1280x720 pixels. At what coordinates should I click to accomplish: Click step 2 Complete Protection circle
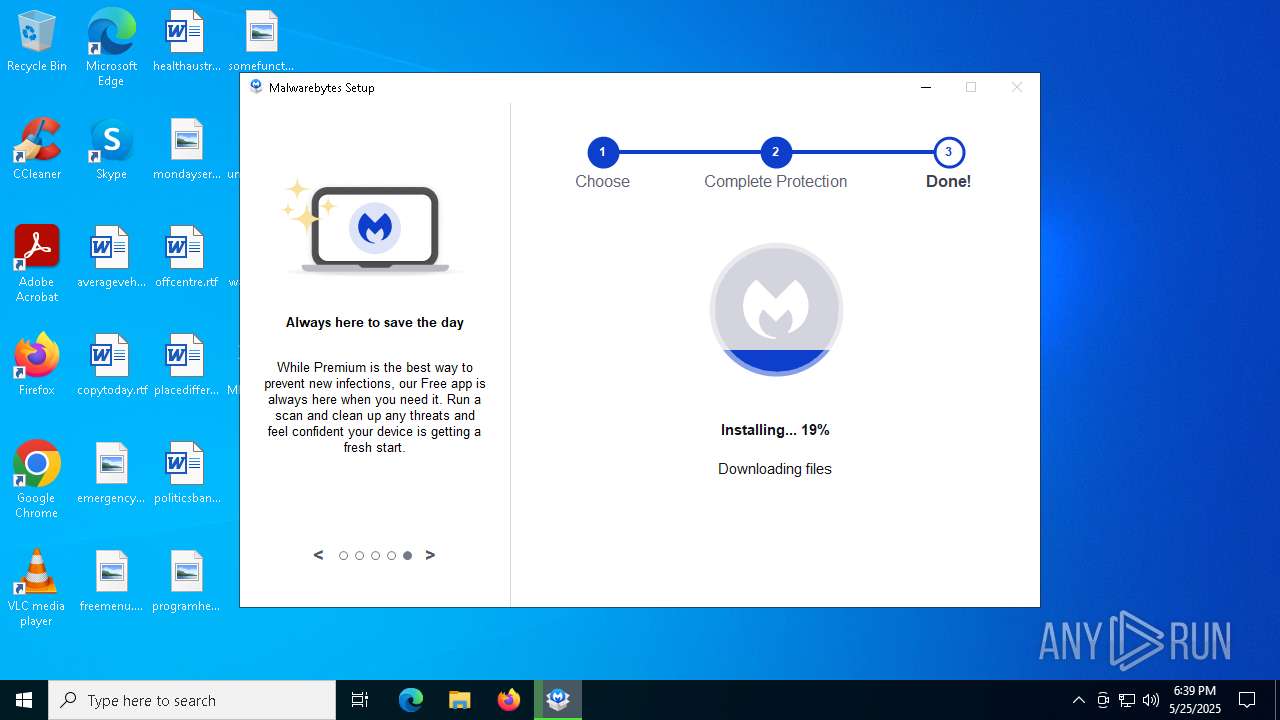[x=775, y=153]
